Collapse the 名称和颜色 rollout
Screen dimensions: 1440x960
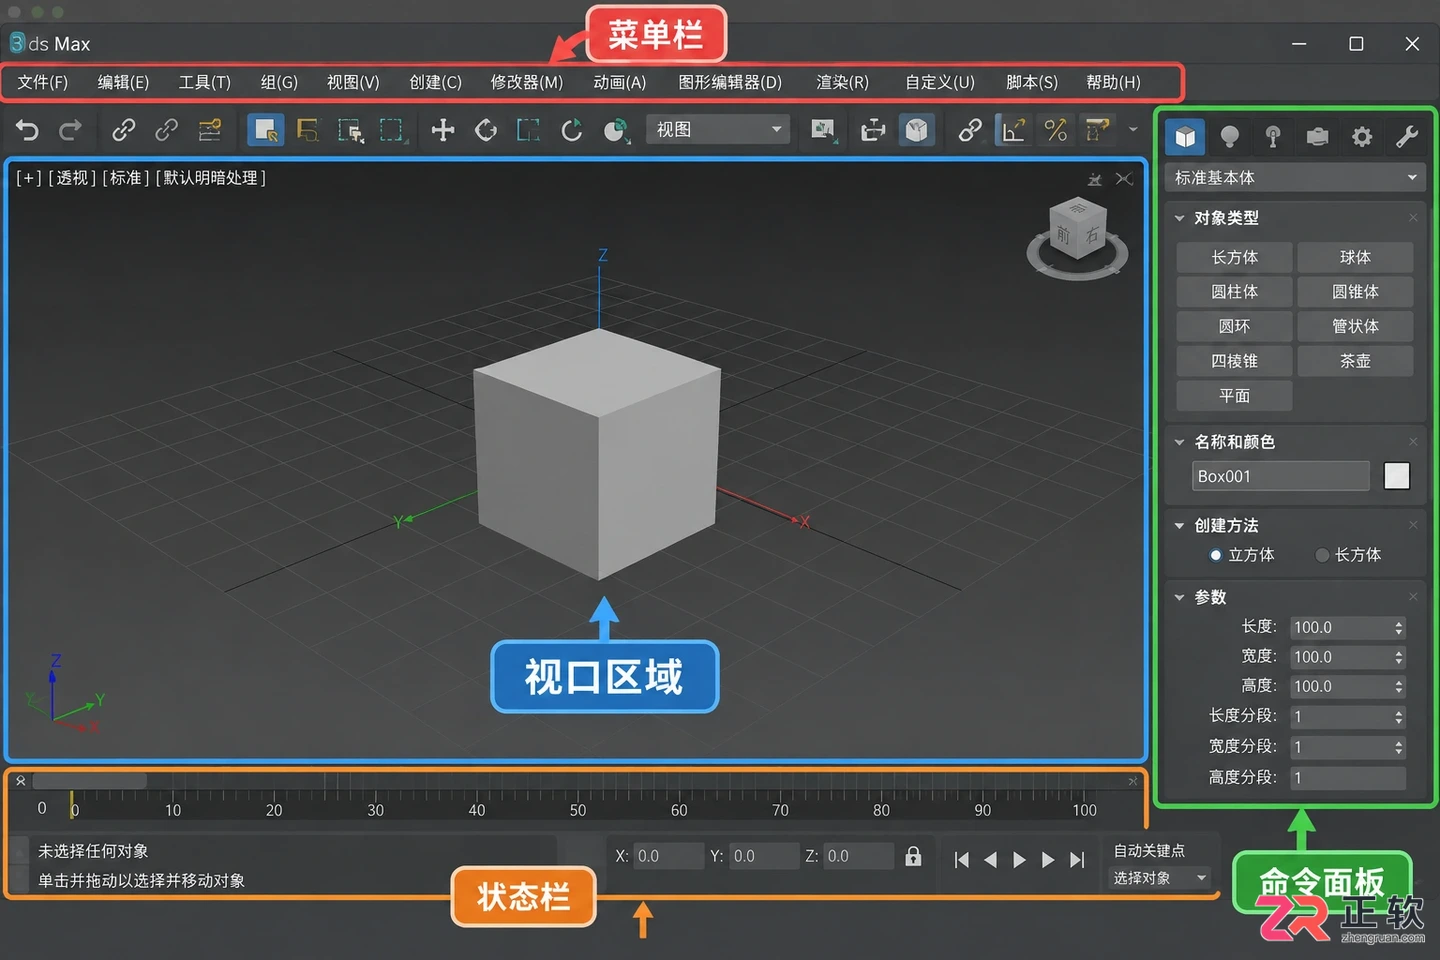[x=1179, y=442]
